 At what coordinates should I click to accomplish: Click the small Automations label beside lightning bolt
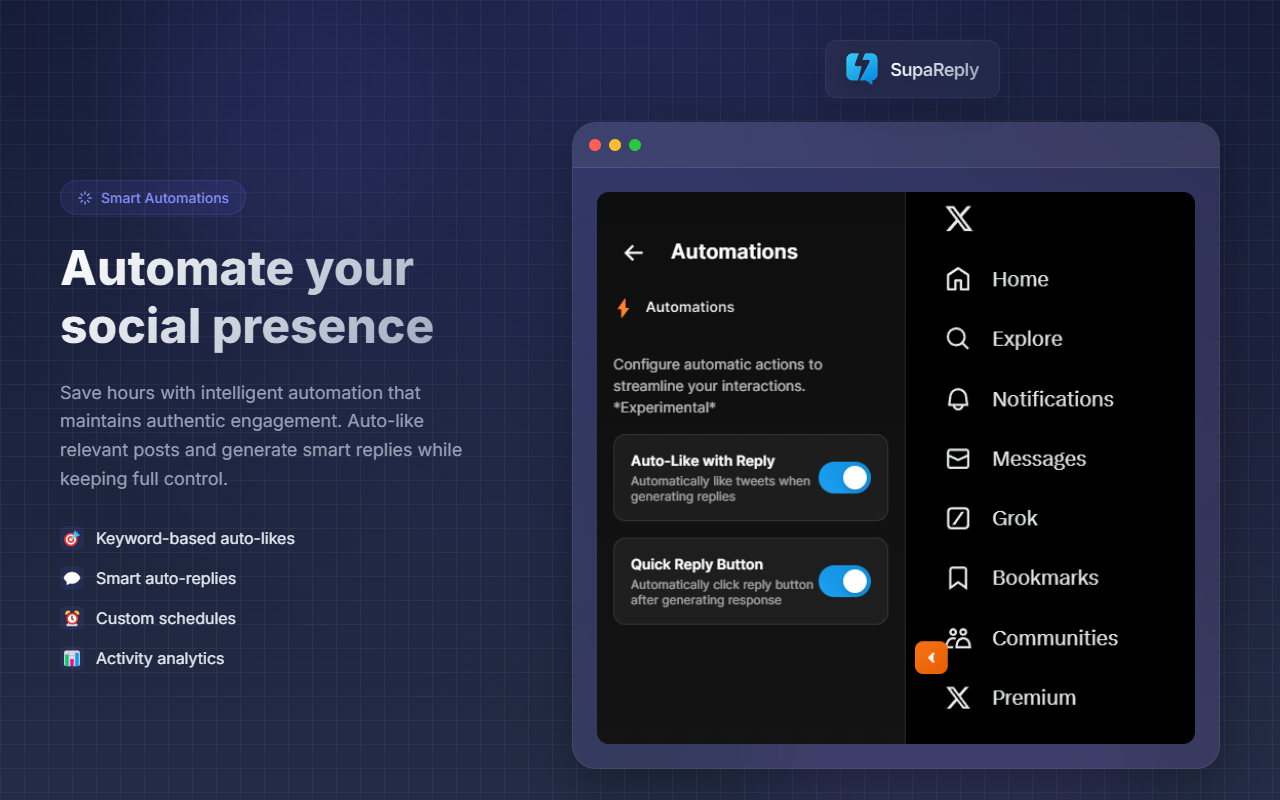690,307
